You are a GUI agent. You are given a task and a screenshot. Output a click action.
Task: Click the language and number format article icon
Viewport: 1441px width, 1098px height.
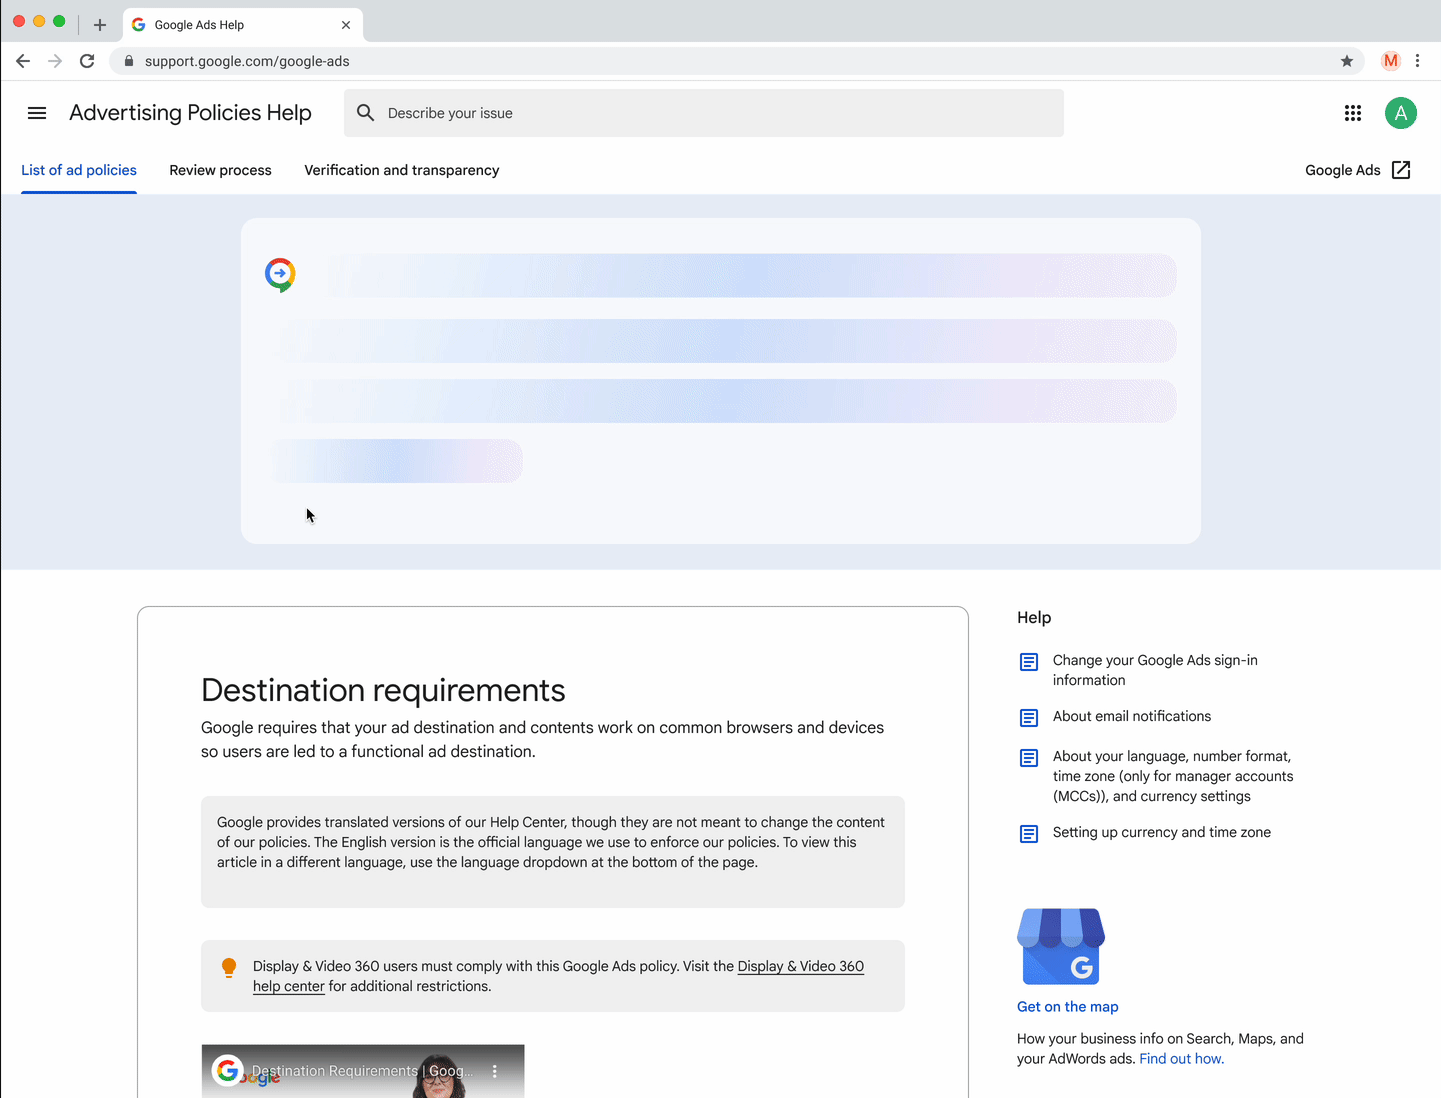pos(1028,758)
